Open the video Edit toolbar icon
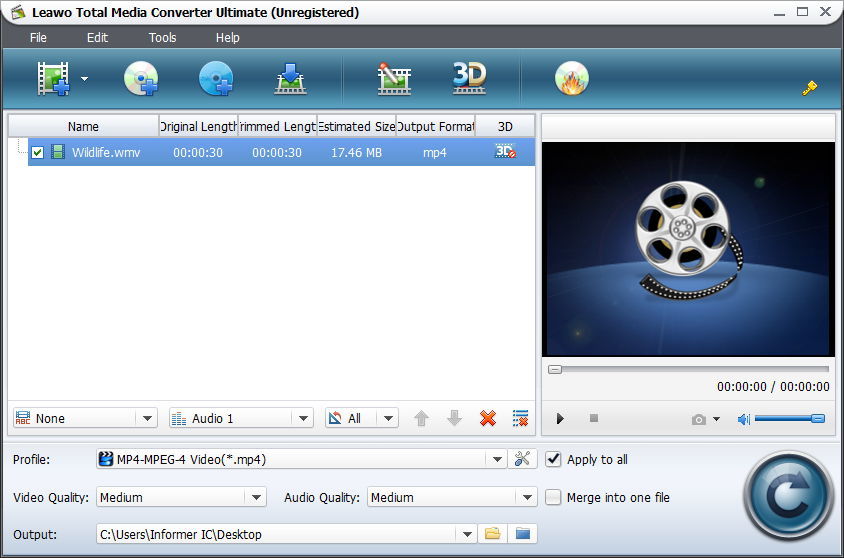This screenshot has height=558, width=844. [x=394, y=79]
